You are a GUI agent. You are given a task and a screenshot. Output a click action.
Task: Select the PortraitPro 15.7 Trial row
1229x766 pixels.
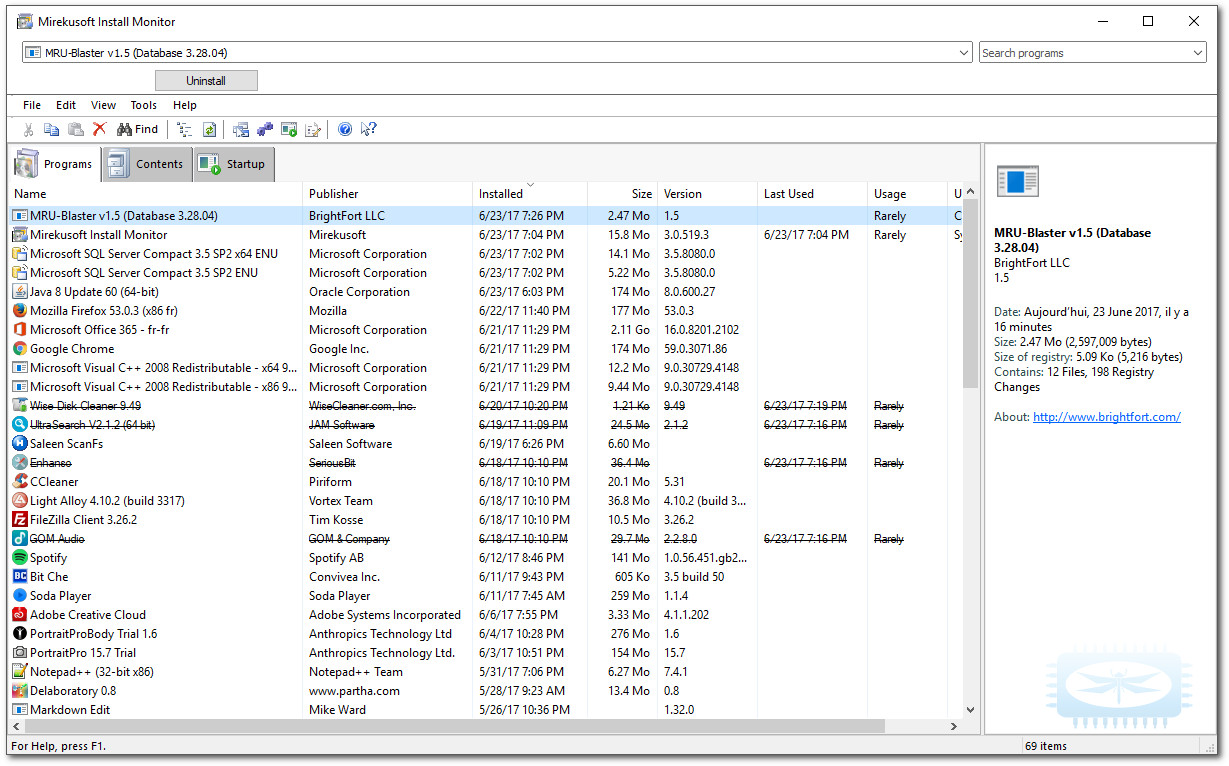pyautogui.click(x=486, y=653)
